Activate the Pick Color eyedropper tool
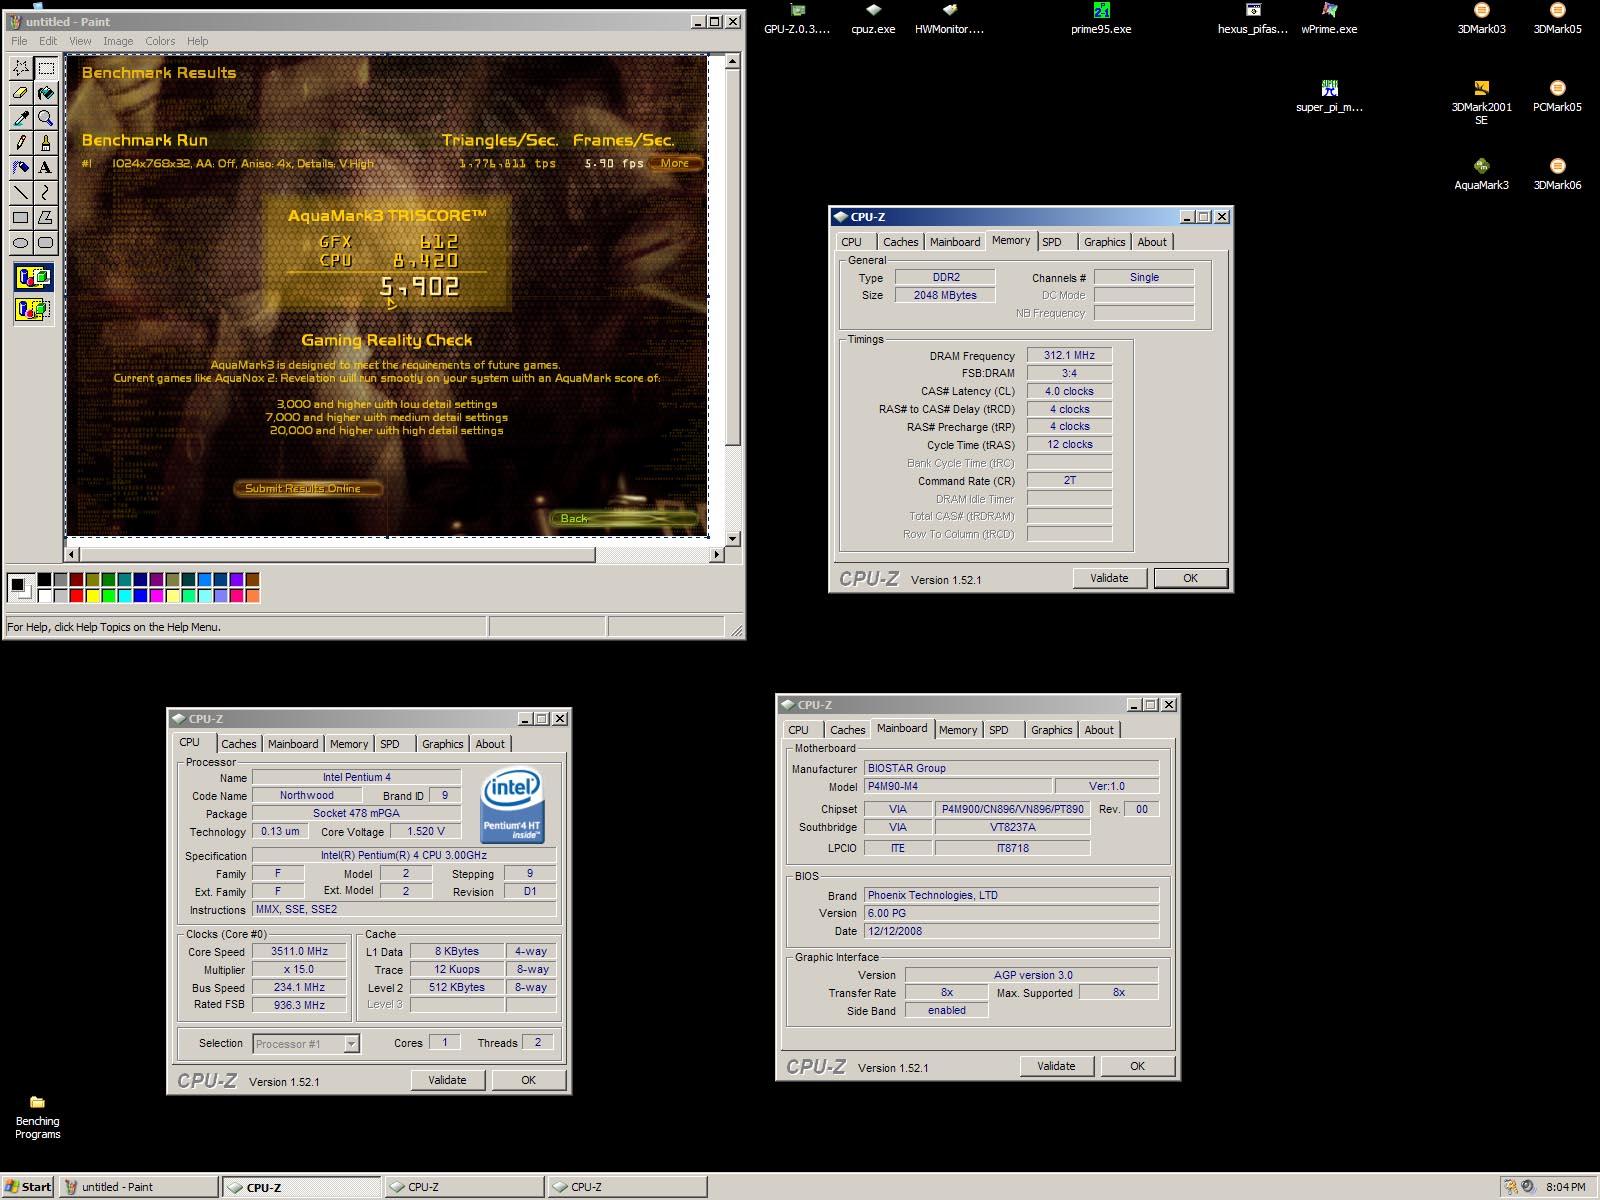This screenshot has height=1200, width=1600. pos(20,118)
